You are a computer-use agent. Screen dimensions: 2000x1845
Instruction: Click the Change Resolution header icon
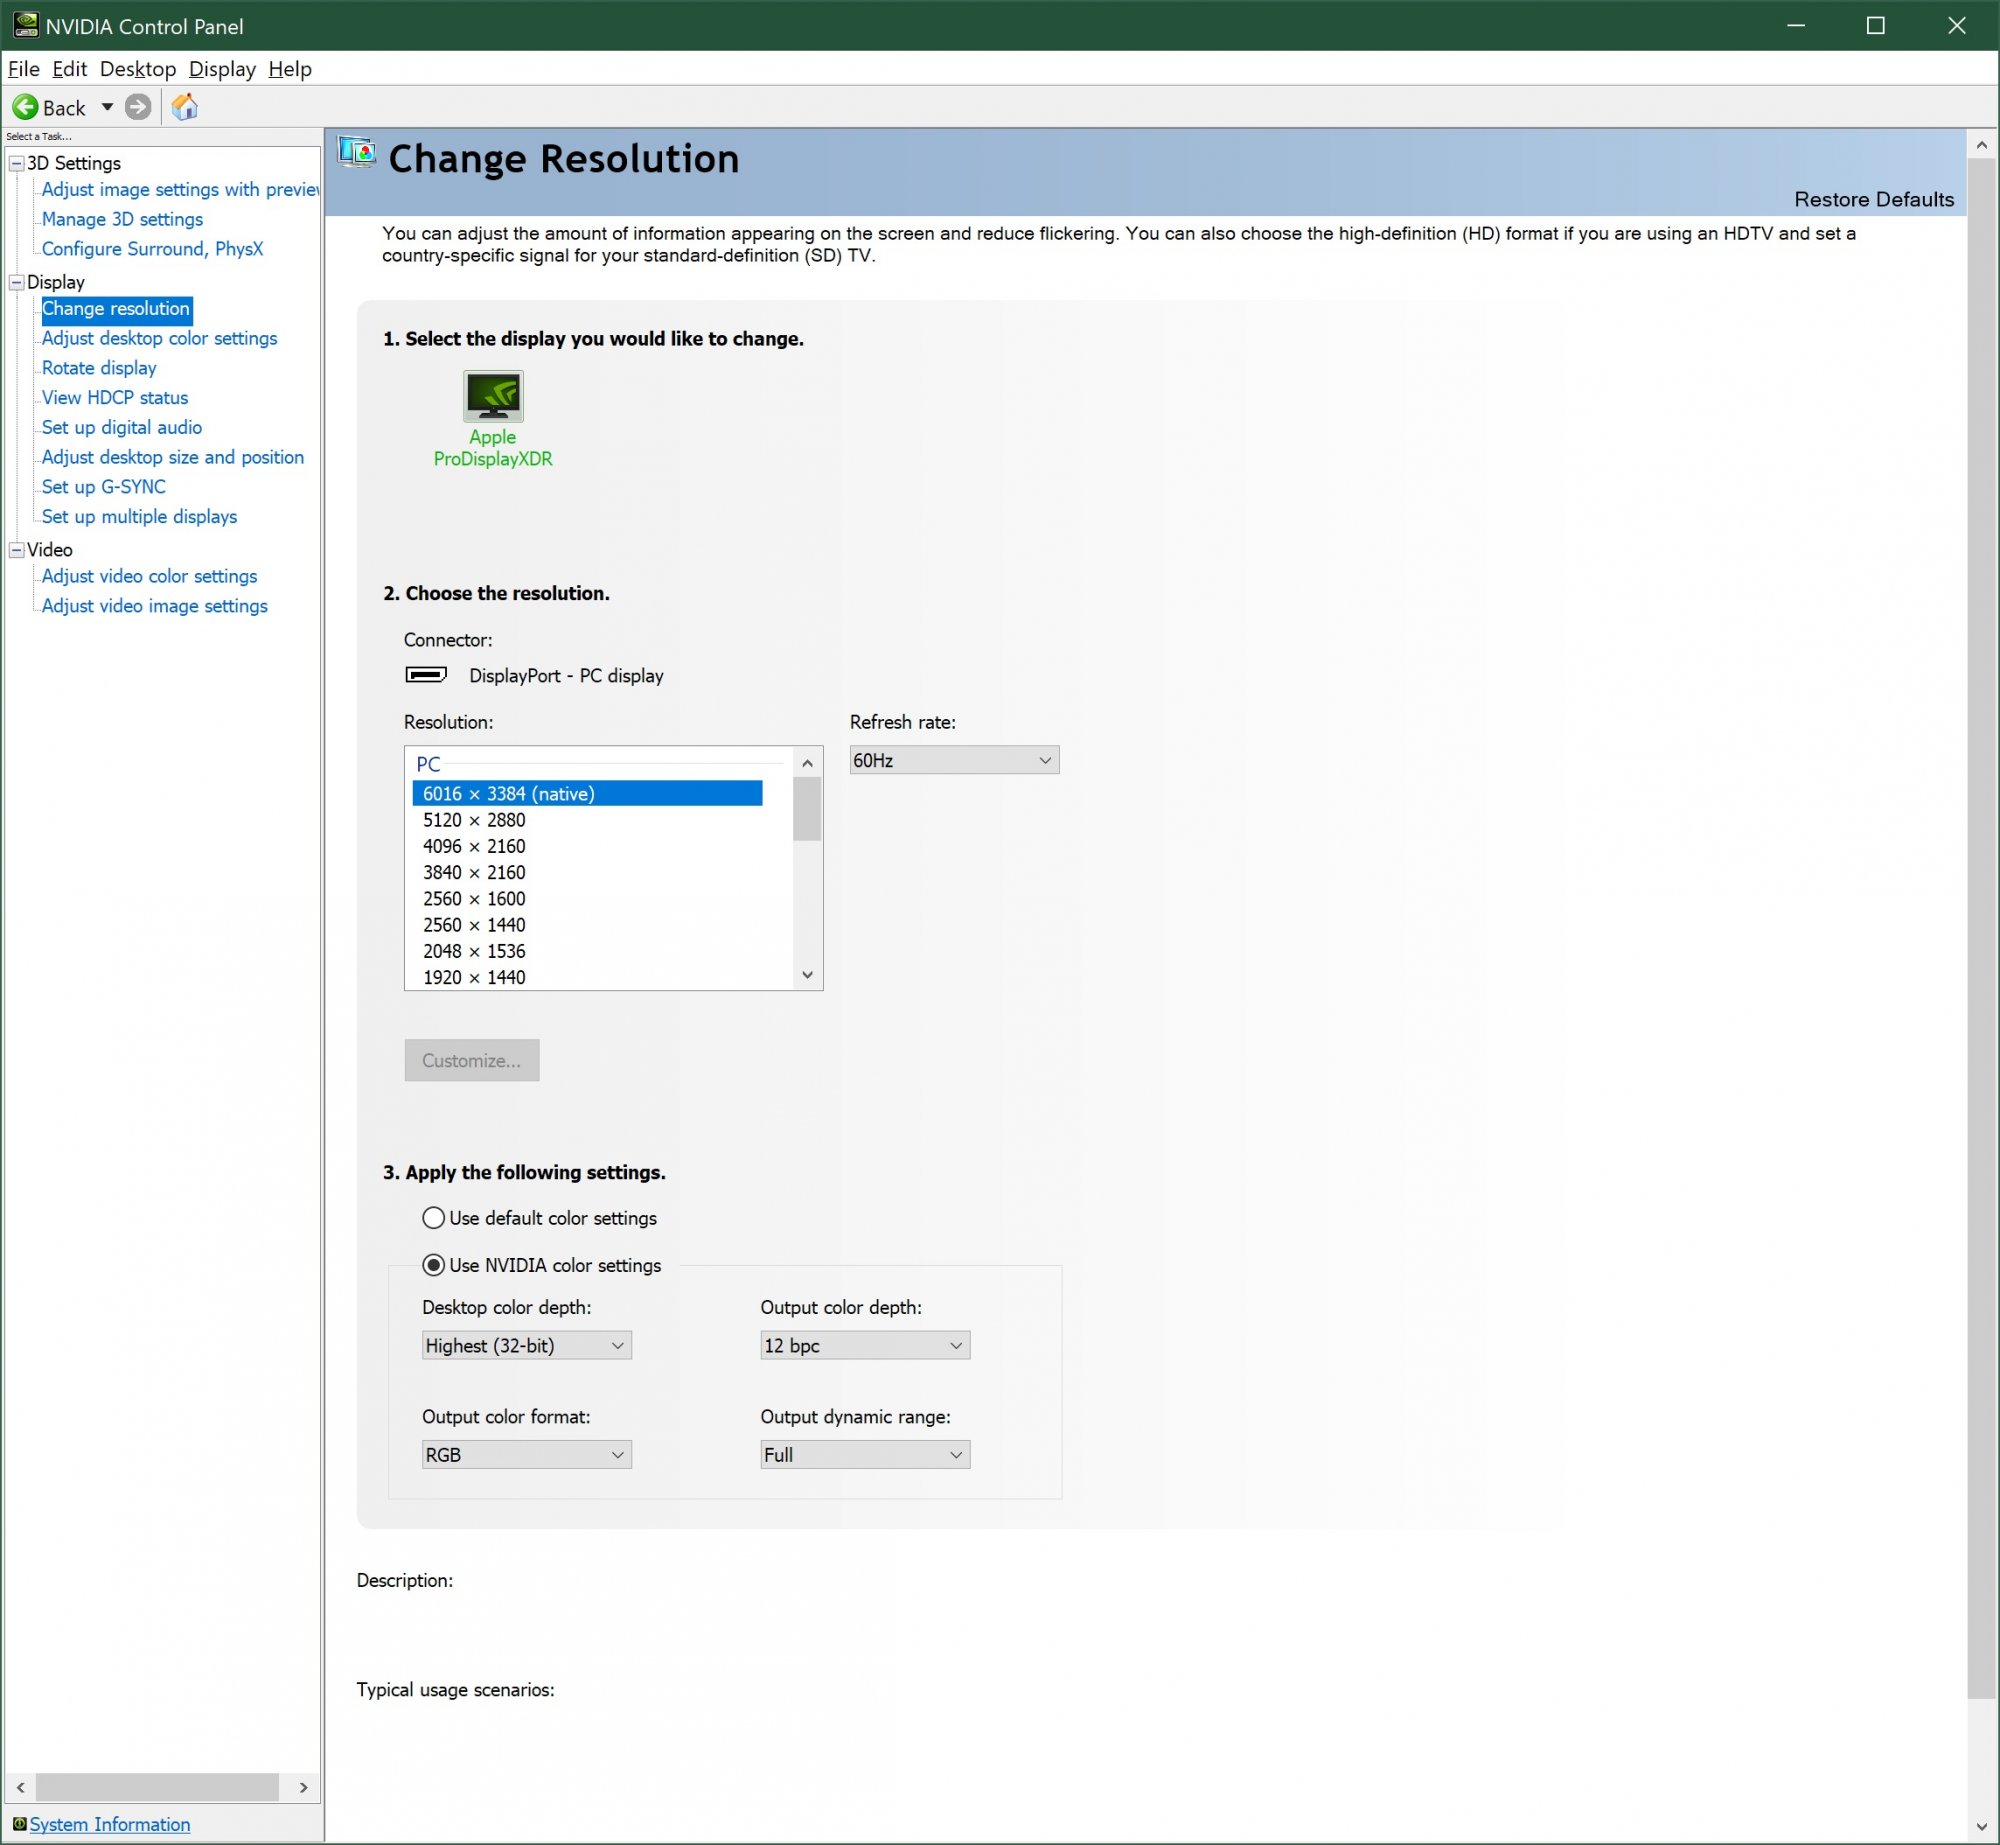point(357,153)
